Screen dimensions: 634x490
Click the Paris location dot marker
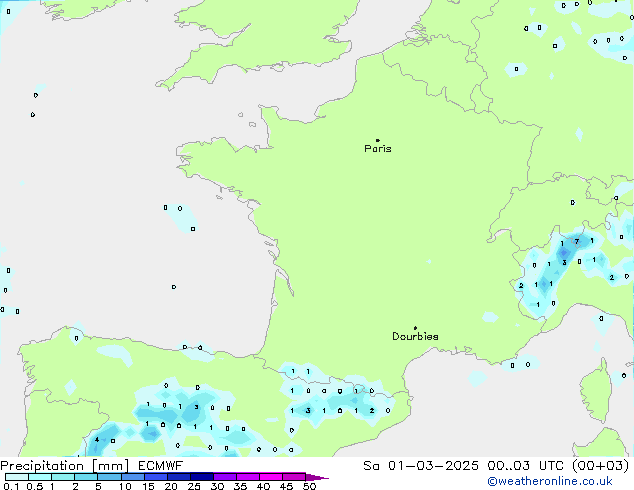coord(378,140)
